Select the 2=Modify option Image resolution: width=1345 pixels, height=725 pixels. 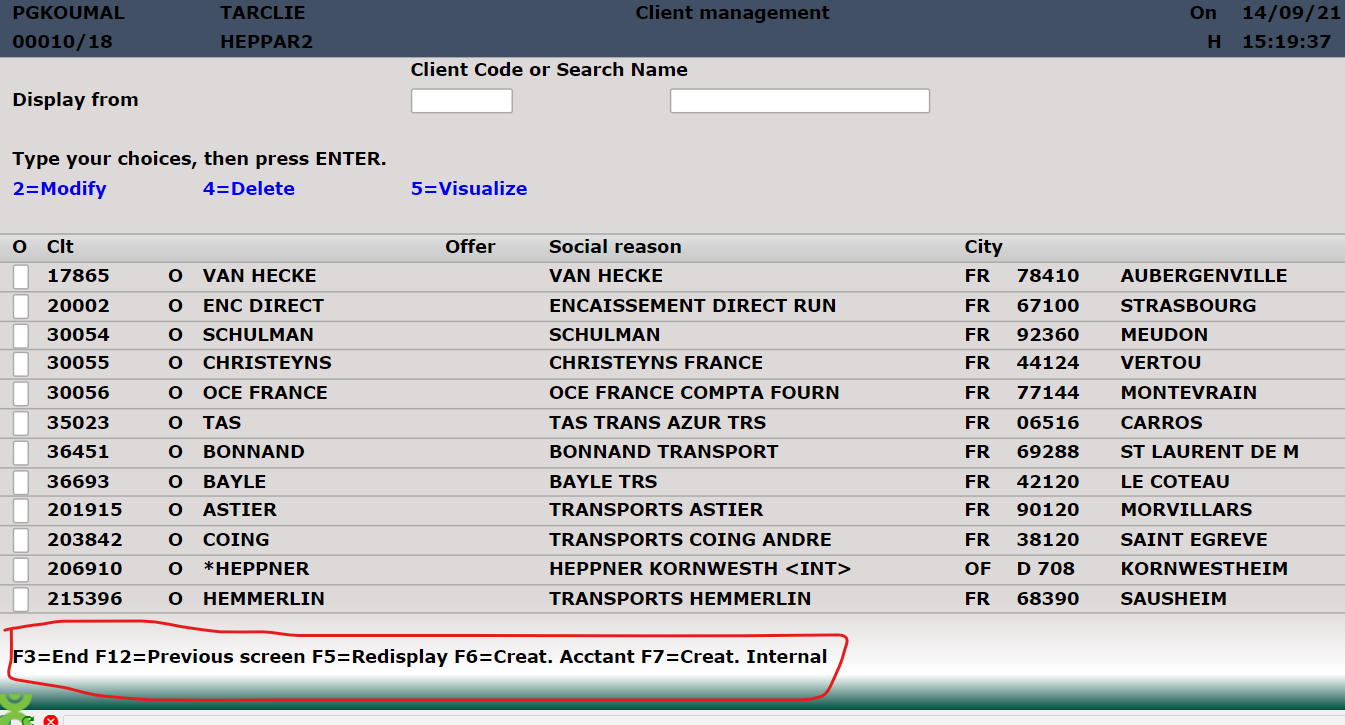59,189
